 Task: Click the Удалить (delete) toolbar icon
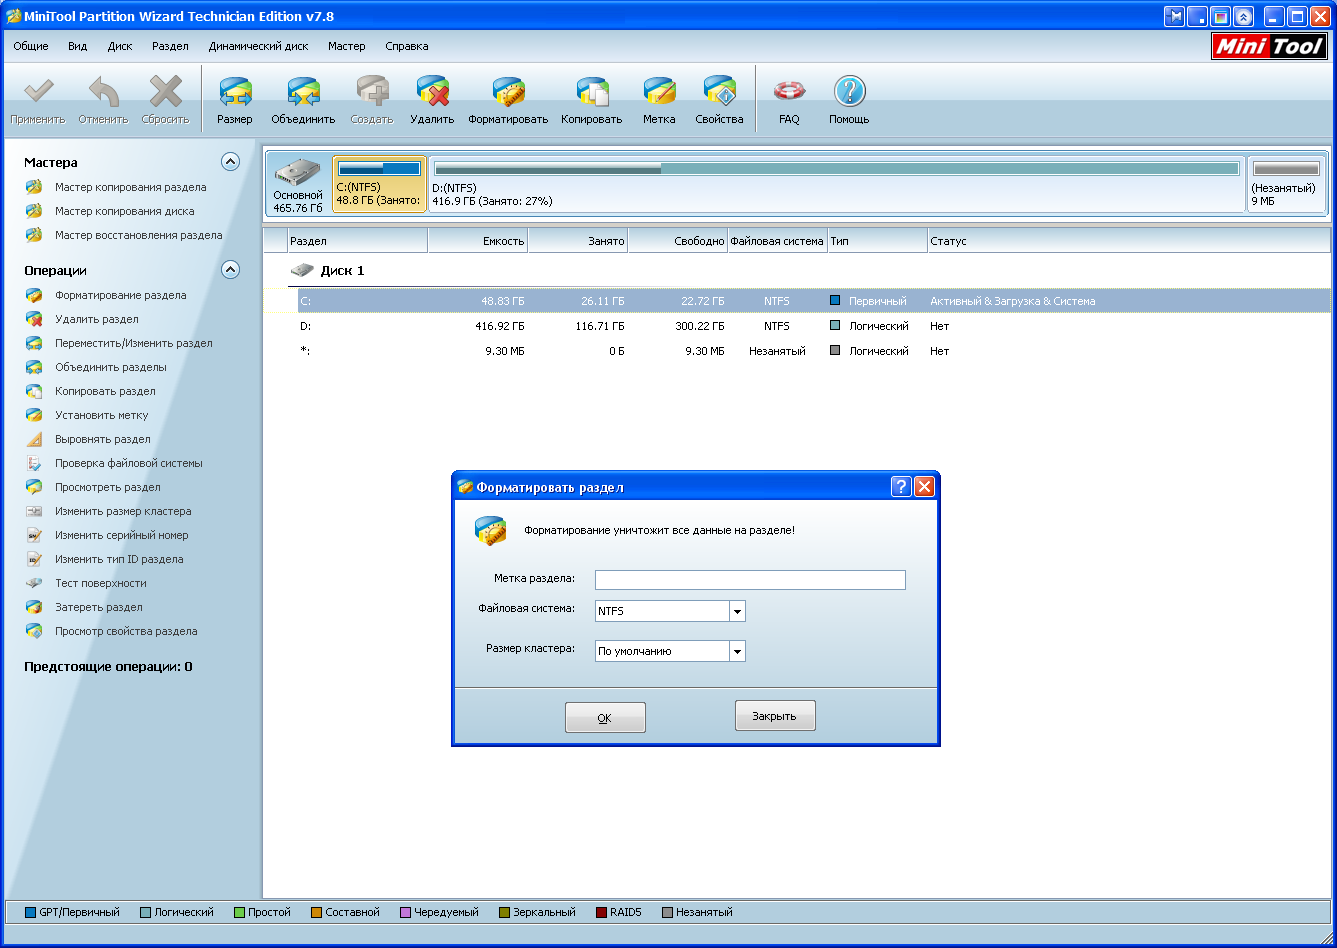pyautogui.click(x=432, y=92)
